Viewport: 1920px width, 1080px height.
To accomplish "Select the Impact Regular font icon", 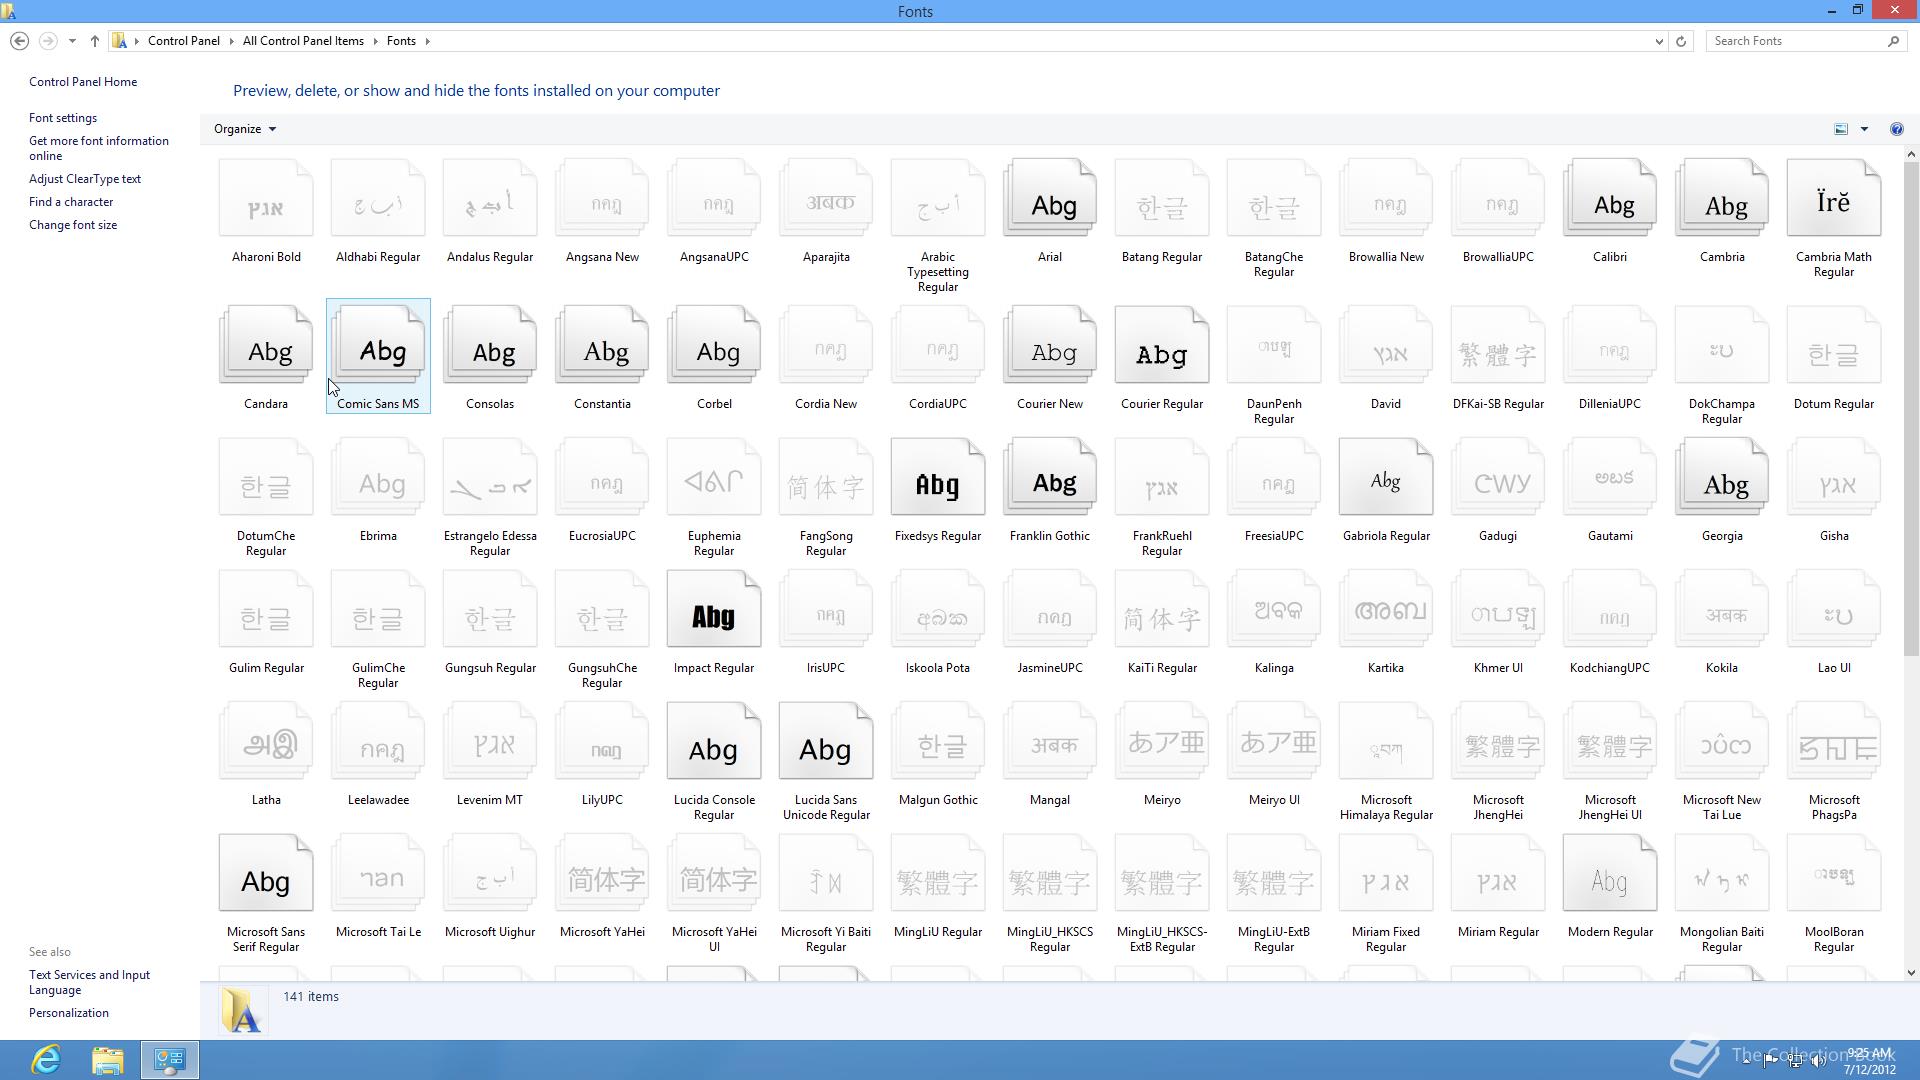I will [713, 611].
